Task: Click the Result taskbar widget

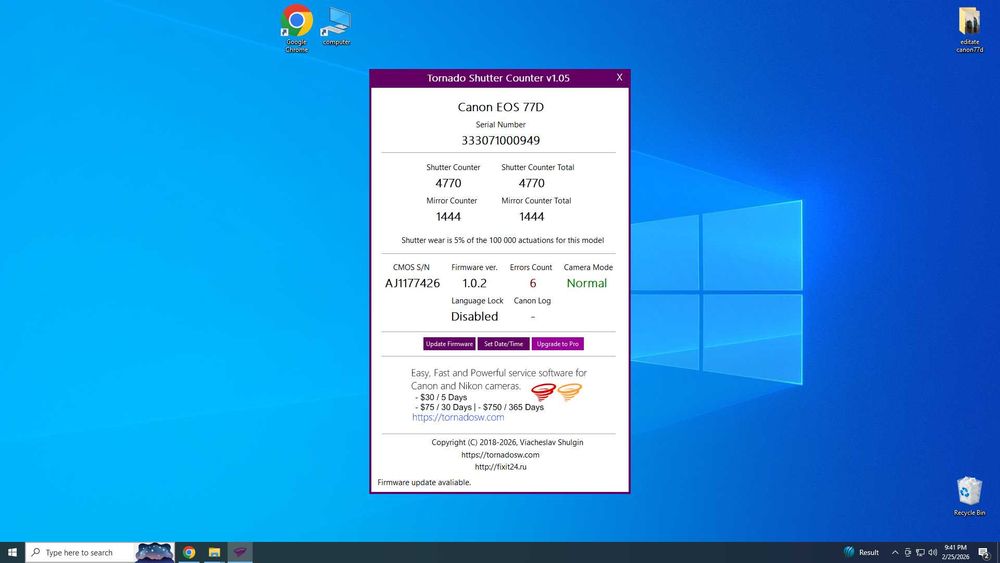Action: coord(861,552)
